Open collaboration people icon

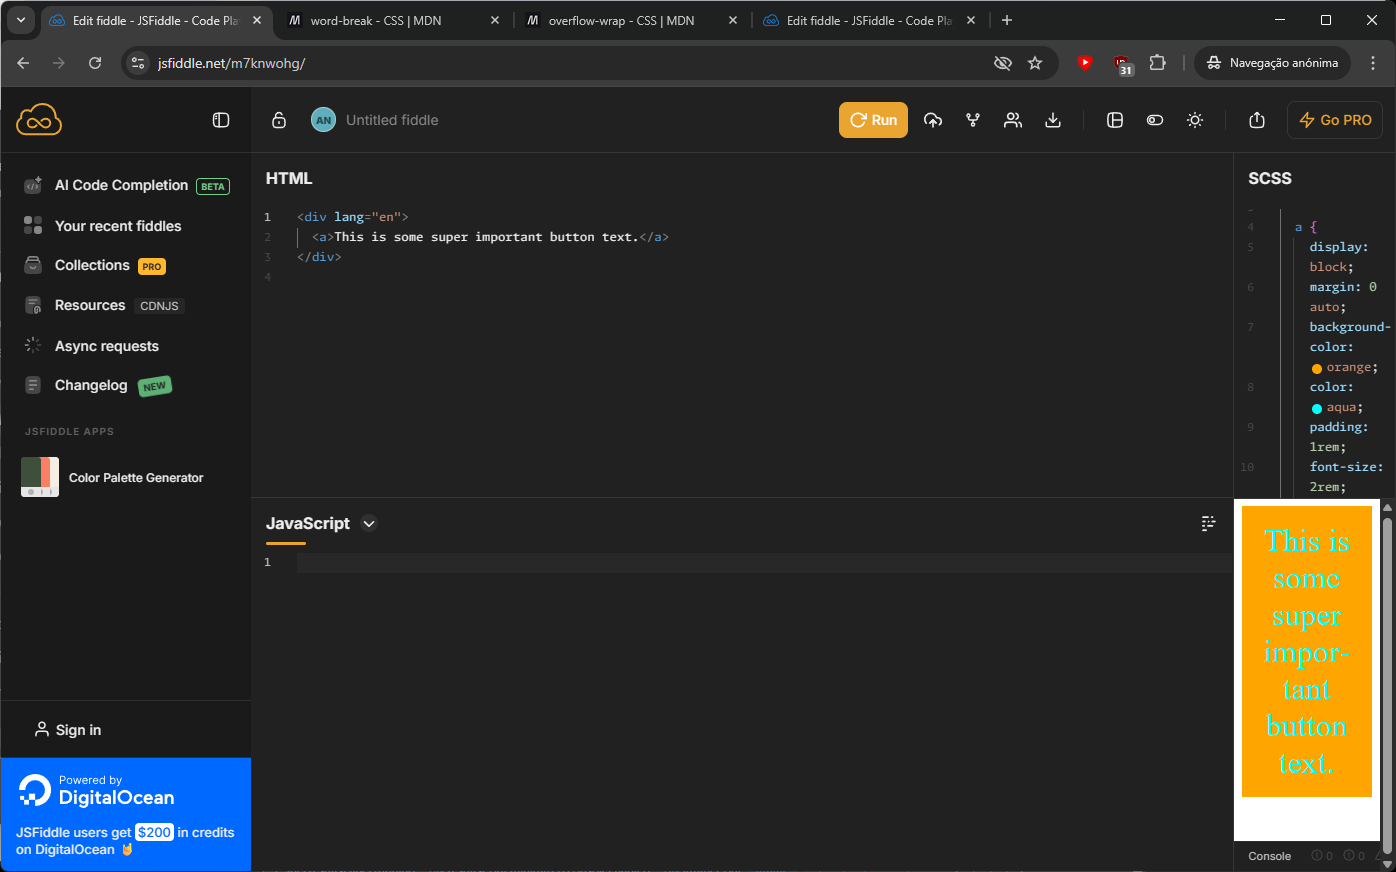[x=1013, y=120]
